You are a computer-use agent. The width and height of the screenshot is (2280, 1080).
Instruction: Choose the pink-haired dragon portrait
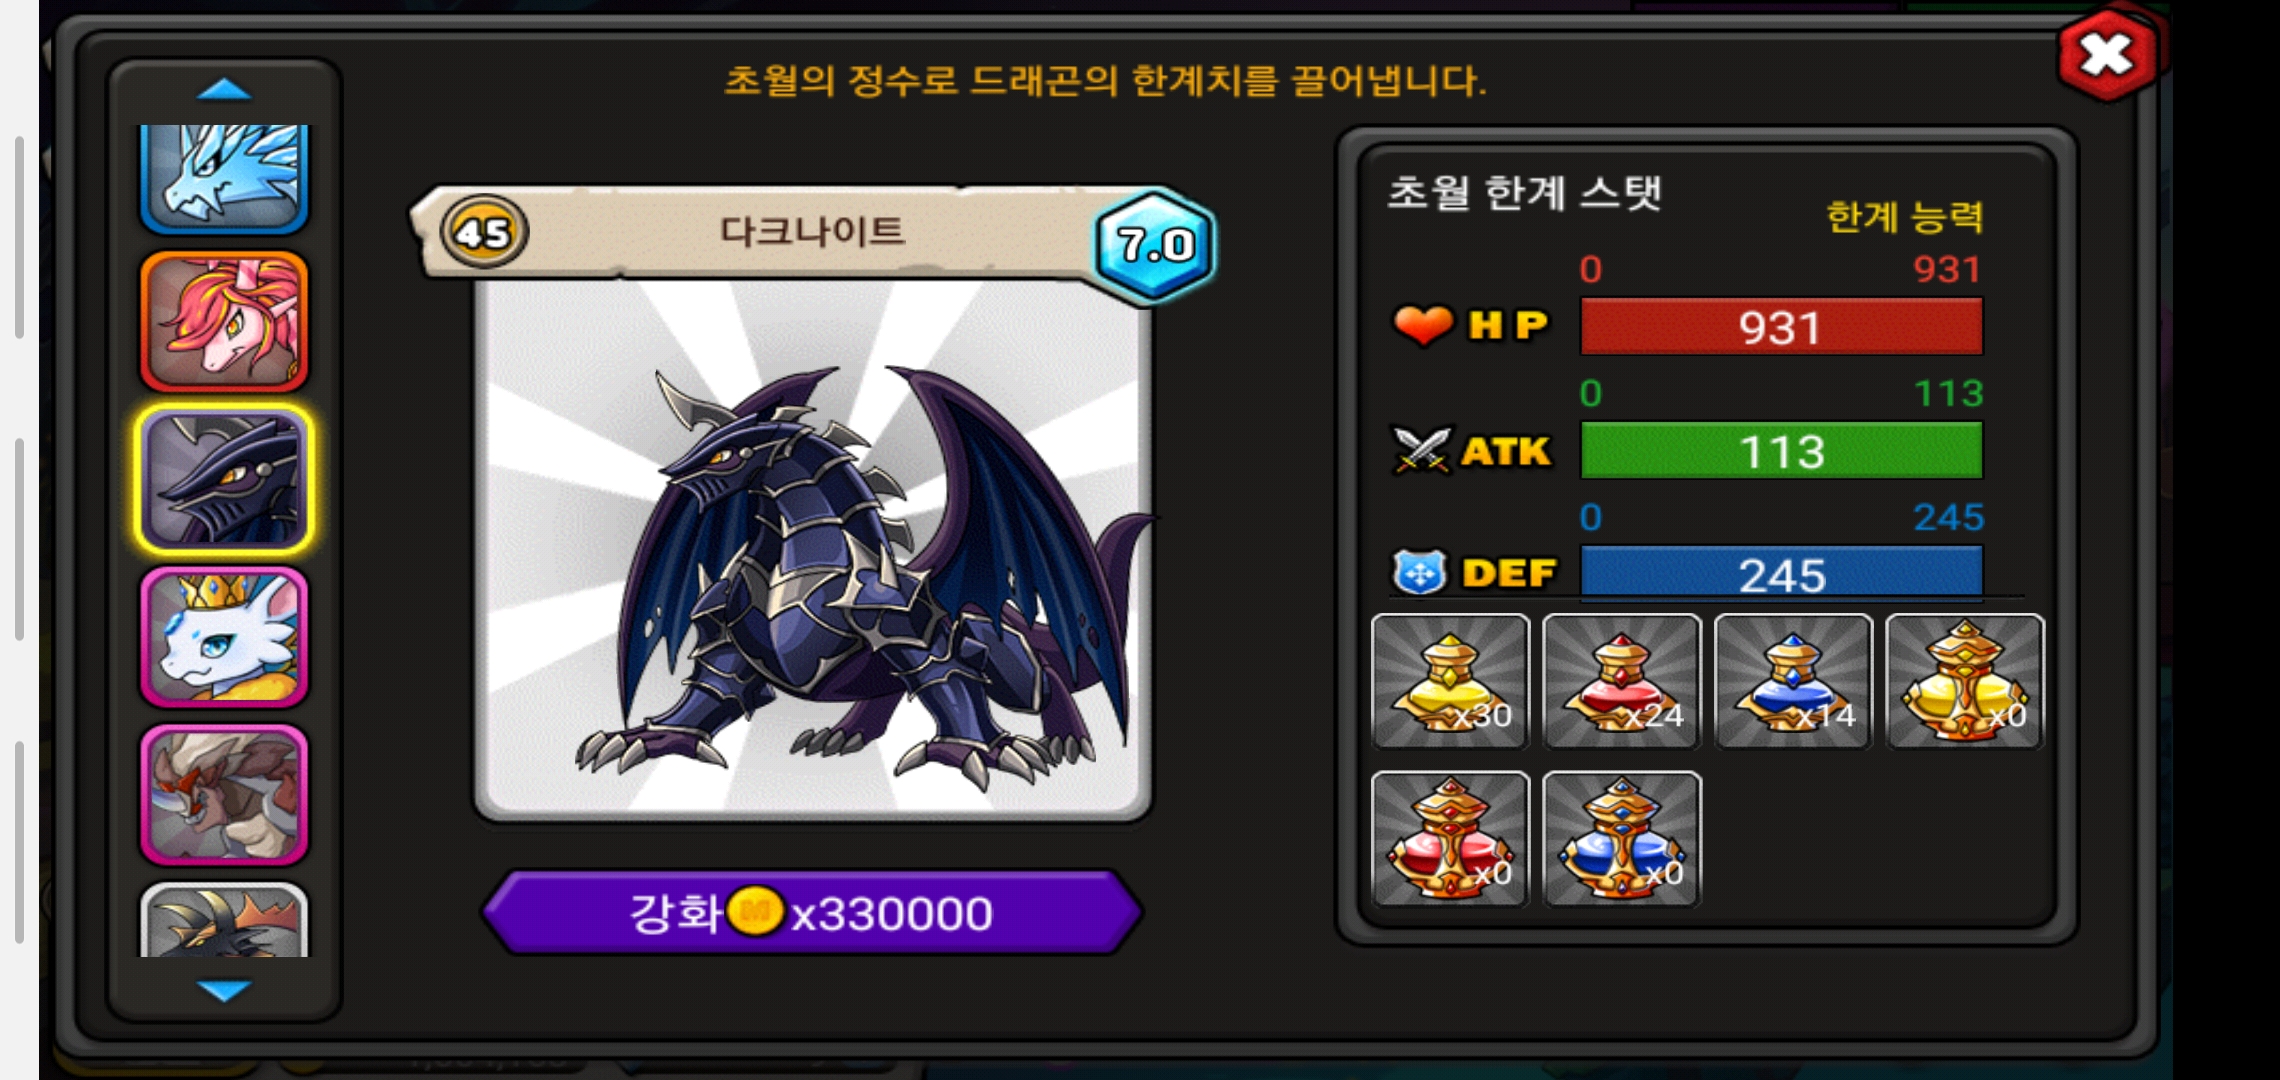pyautogui.click(x=224, y=321)
